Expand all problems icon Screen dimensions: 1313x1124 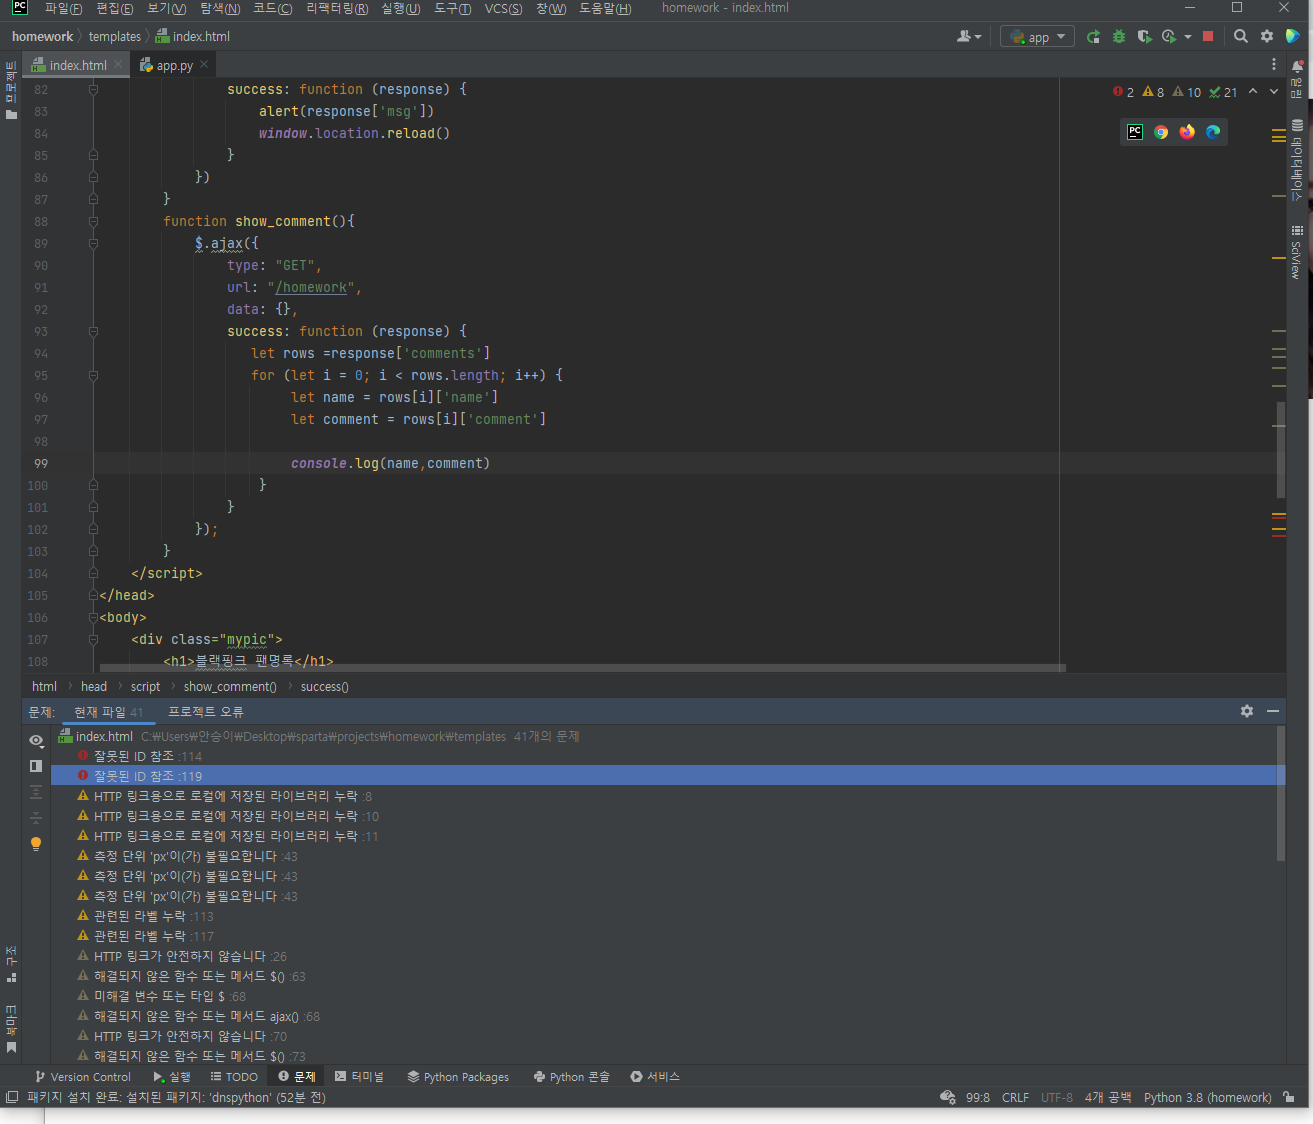click(36, 792)
